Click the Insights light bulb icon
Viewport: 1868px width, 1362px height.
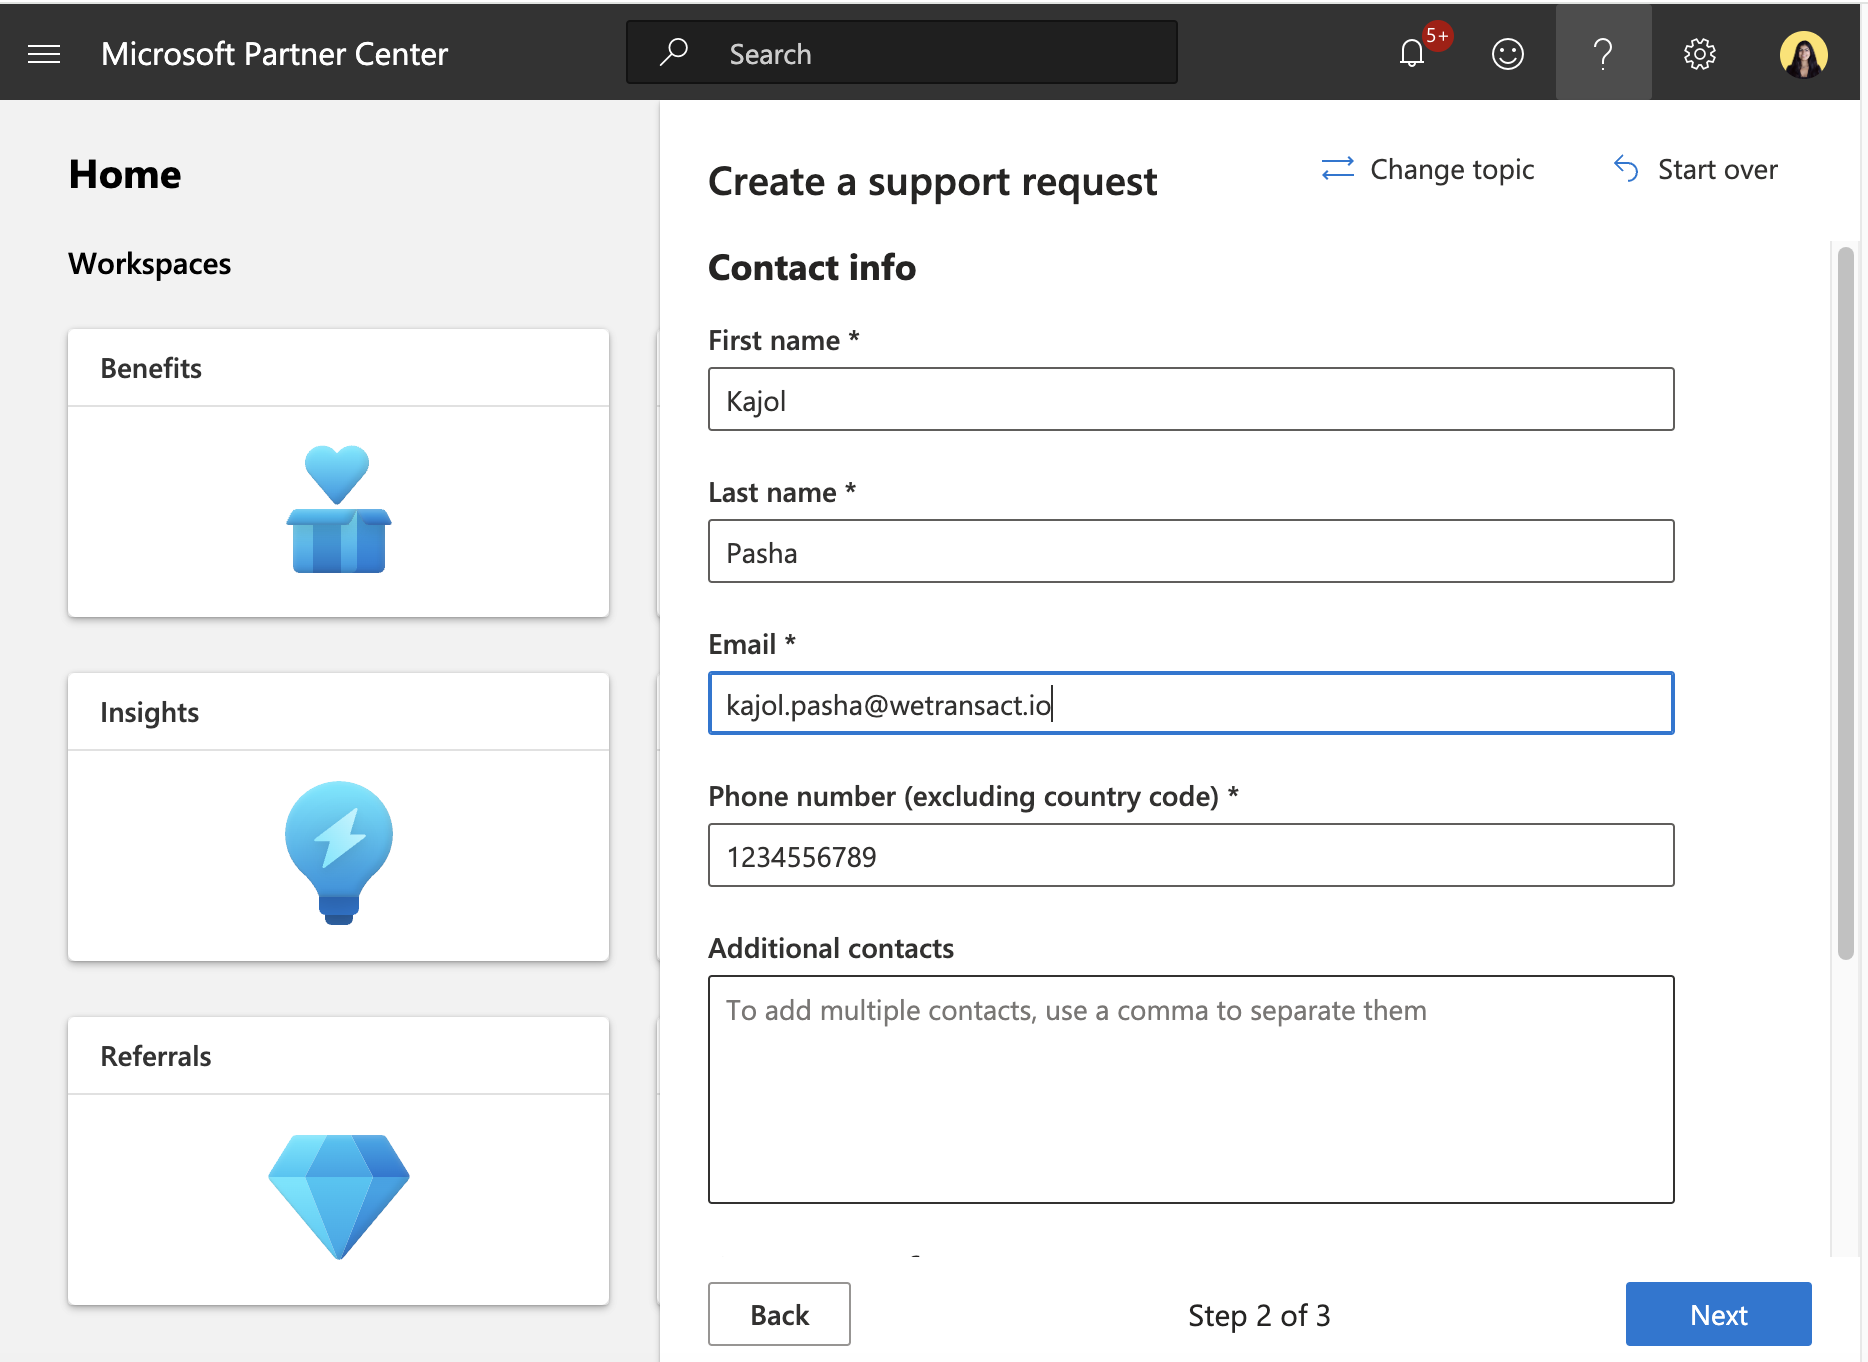[339, 853]
